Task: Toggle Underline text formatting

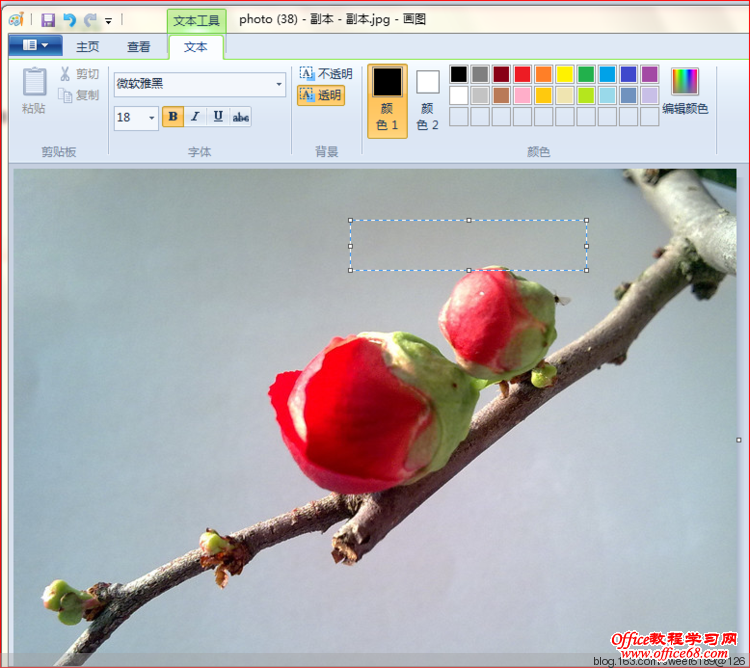Action: 218,117
